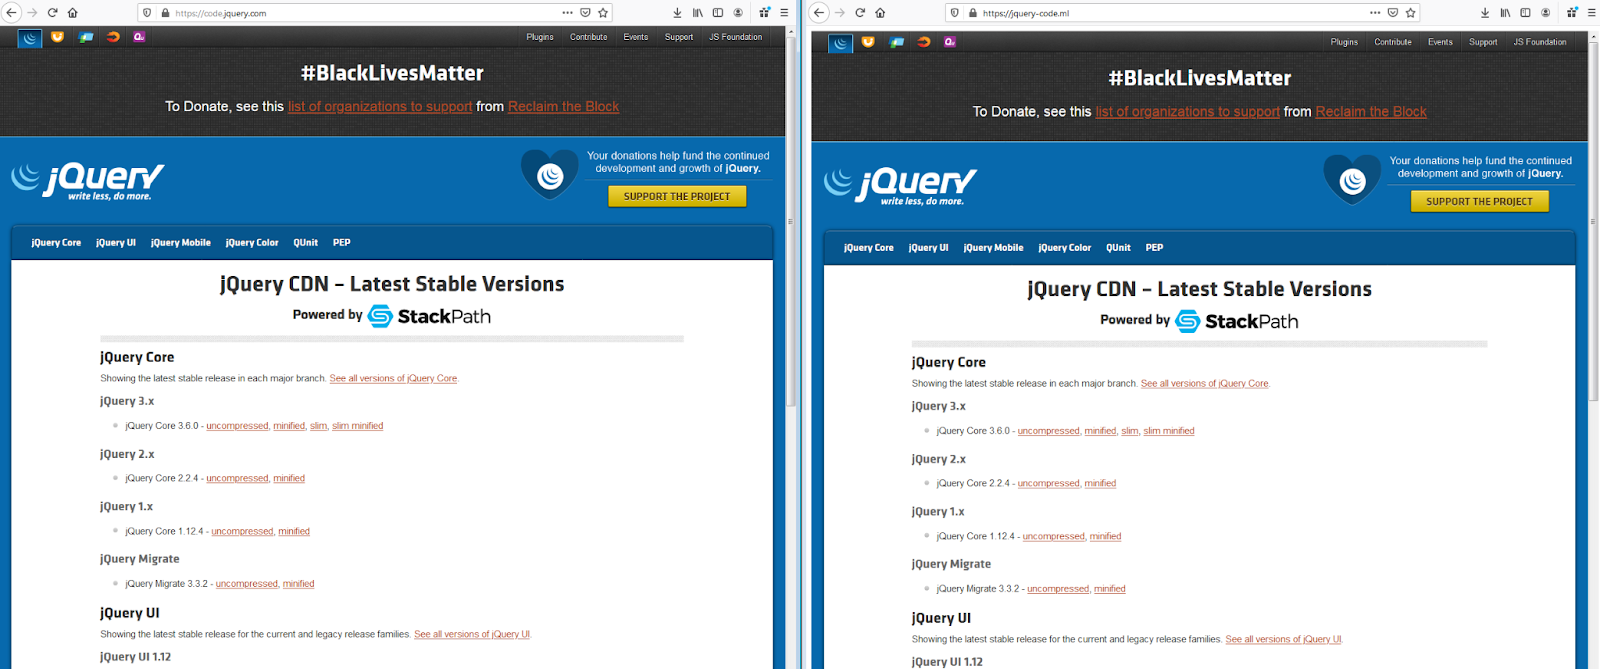Select jQuery Mobile tab in right window
Screen dimensions: 1600x669
(993, 248)
